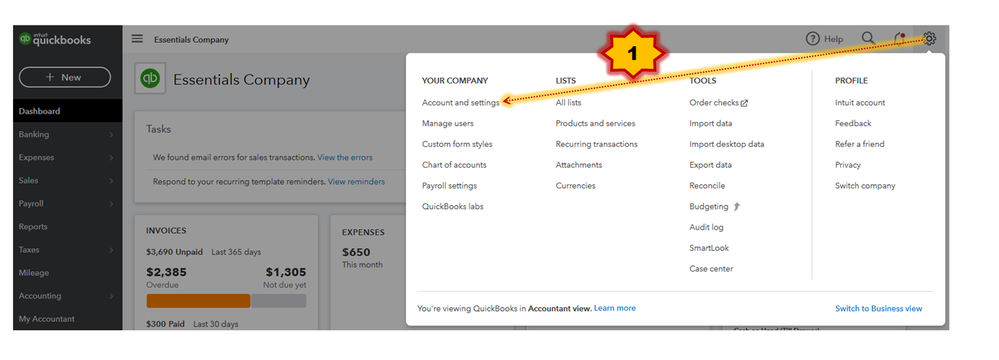Viewport: 999px width, 360px height.
Task: Click Switch to Business view
Action: [x=879, y=308]
